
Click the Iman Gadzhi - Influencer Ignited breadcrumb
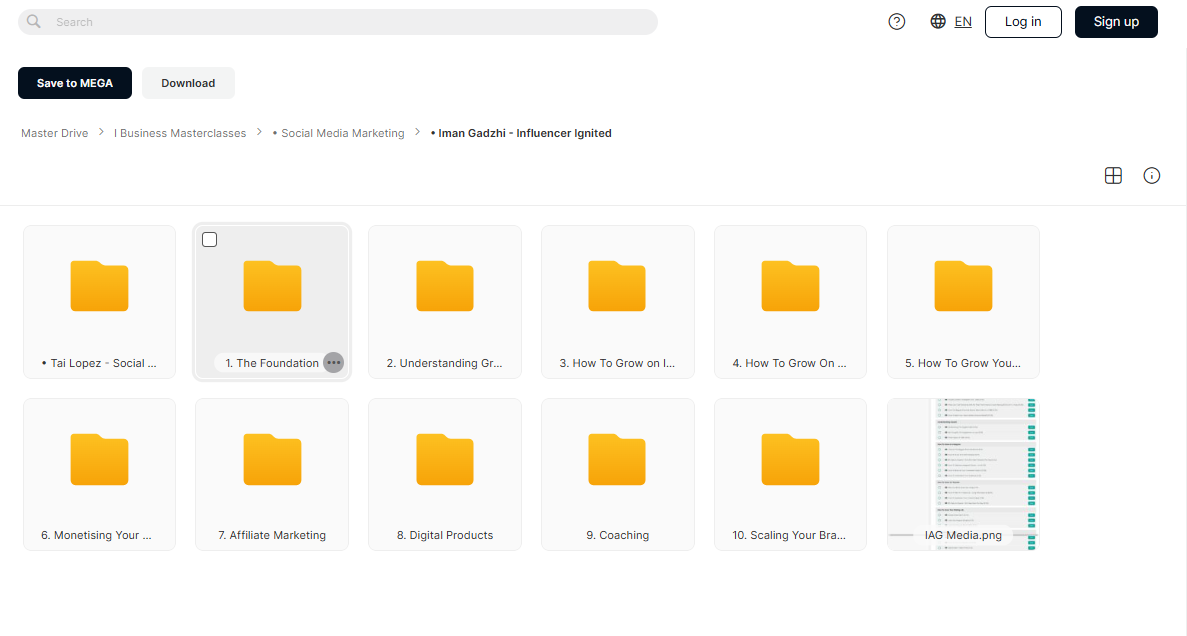coord(521,133)
